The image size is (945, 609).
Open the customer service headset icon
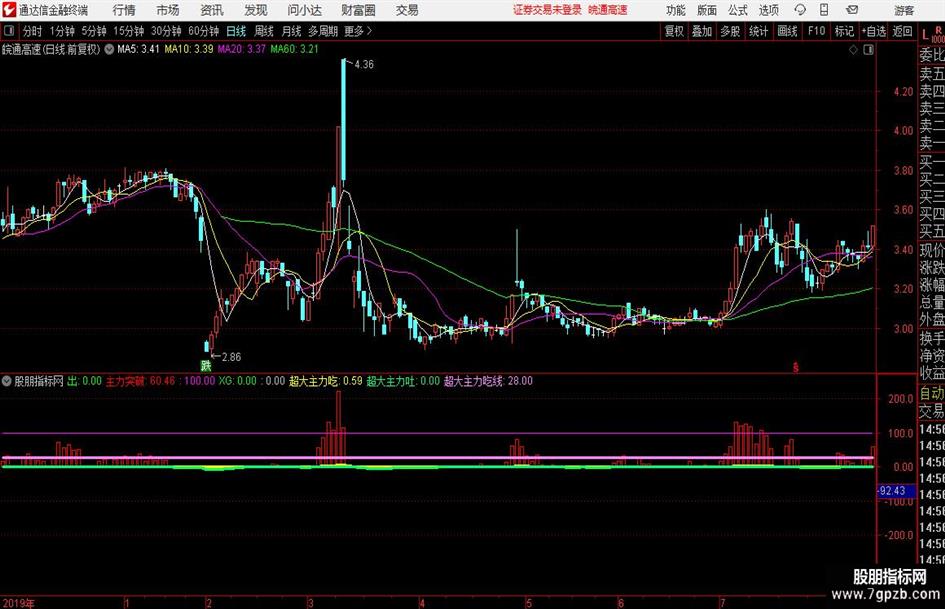(800, 10)
